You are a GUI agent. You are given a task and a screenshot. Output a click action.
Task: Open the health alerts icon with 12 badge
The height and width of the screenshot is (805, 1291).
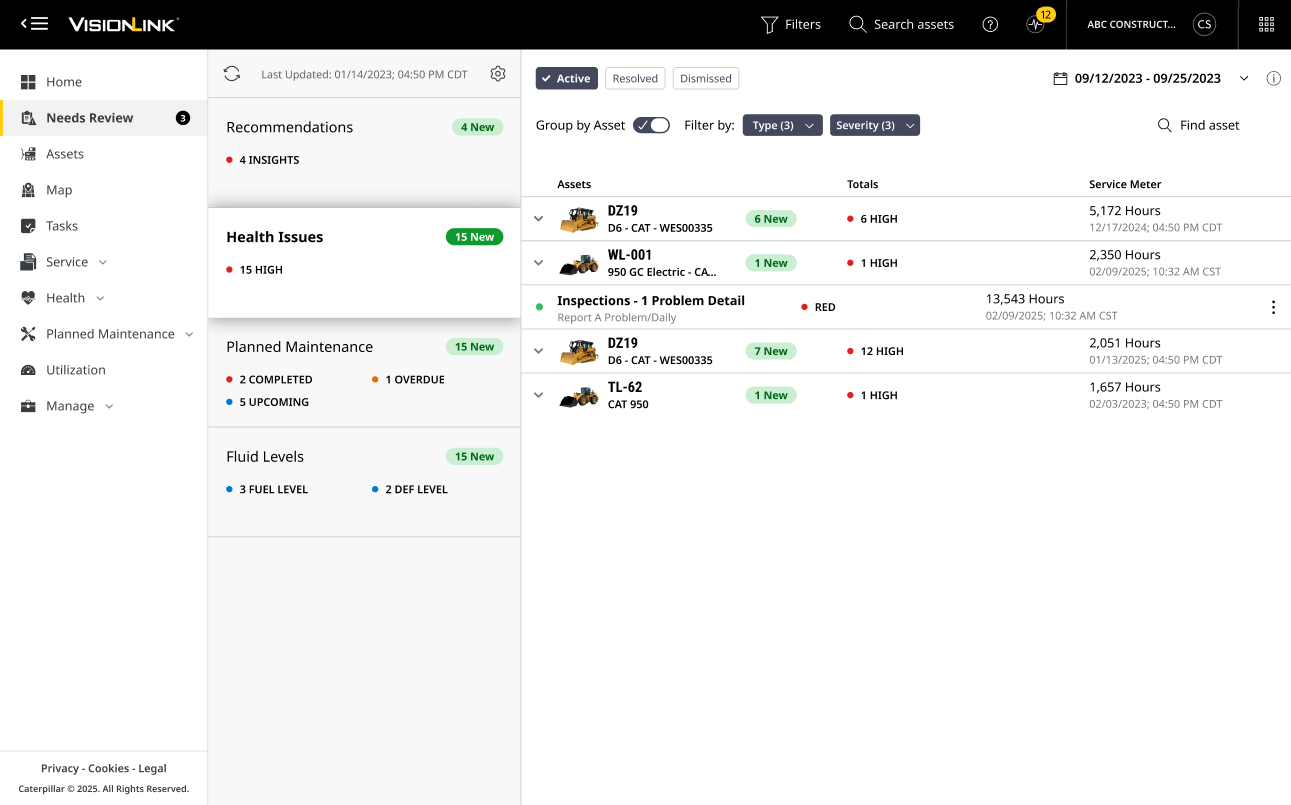click(x=1036, y=25)
